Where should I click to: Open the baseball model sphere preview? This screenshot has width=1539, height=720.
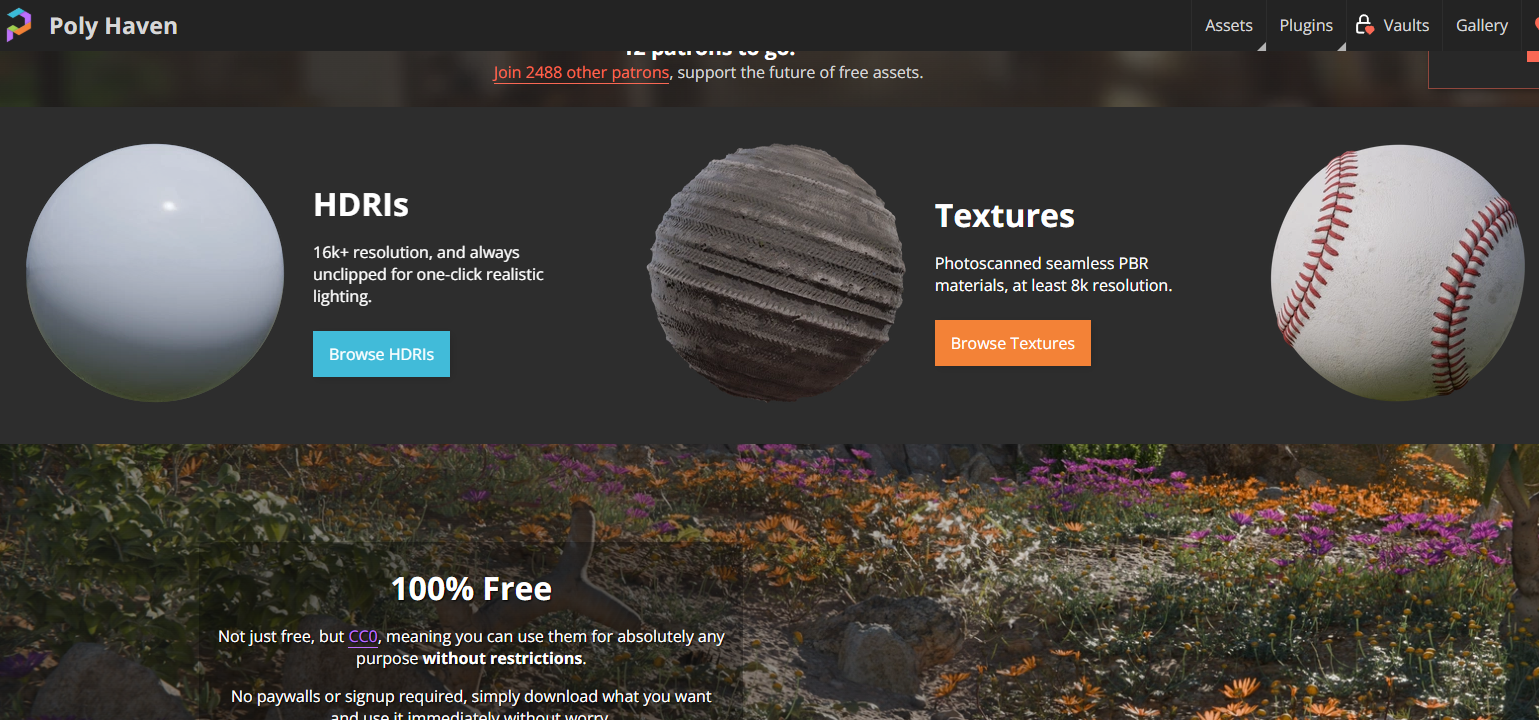pos(1397,273)
